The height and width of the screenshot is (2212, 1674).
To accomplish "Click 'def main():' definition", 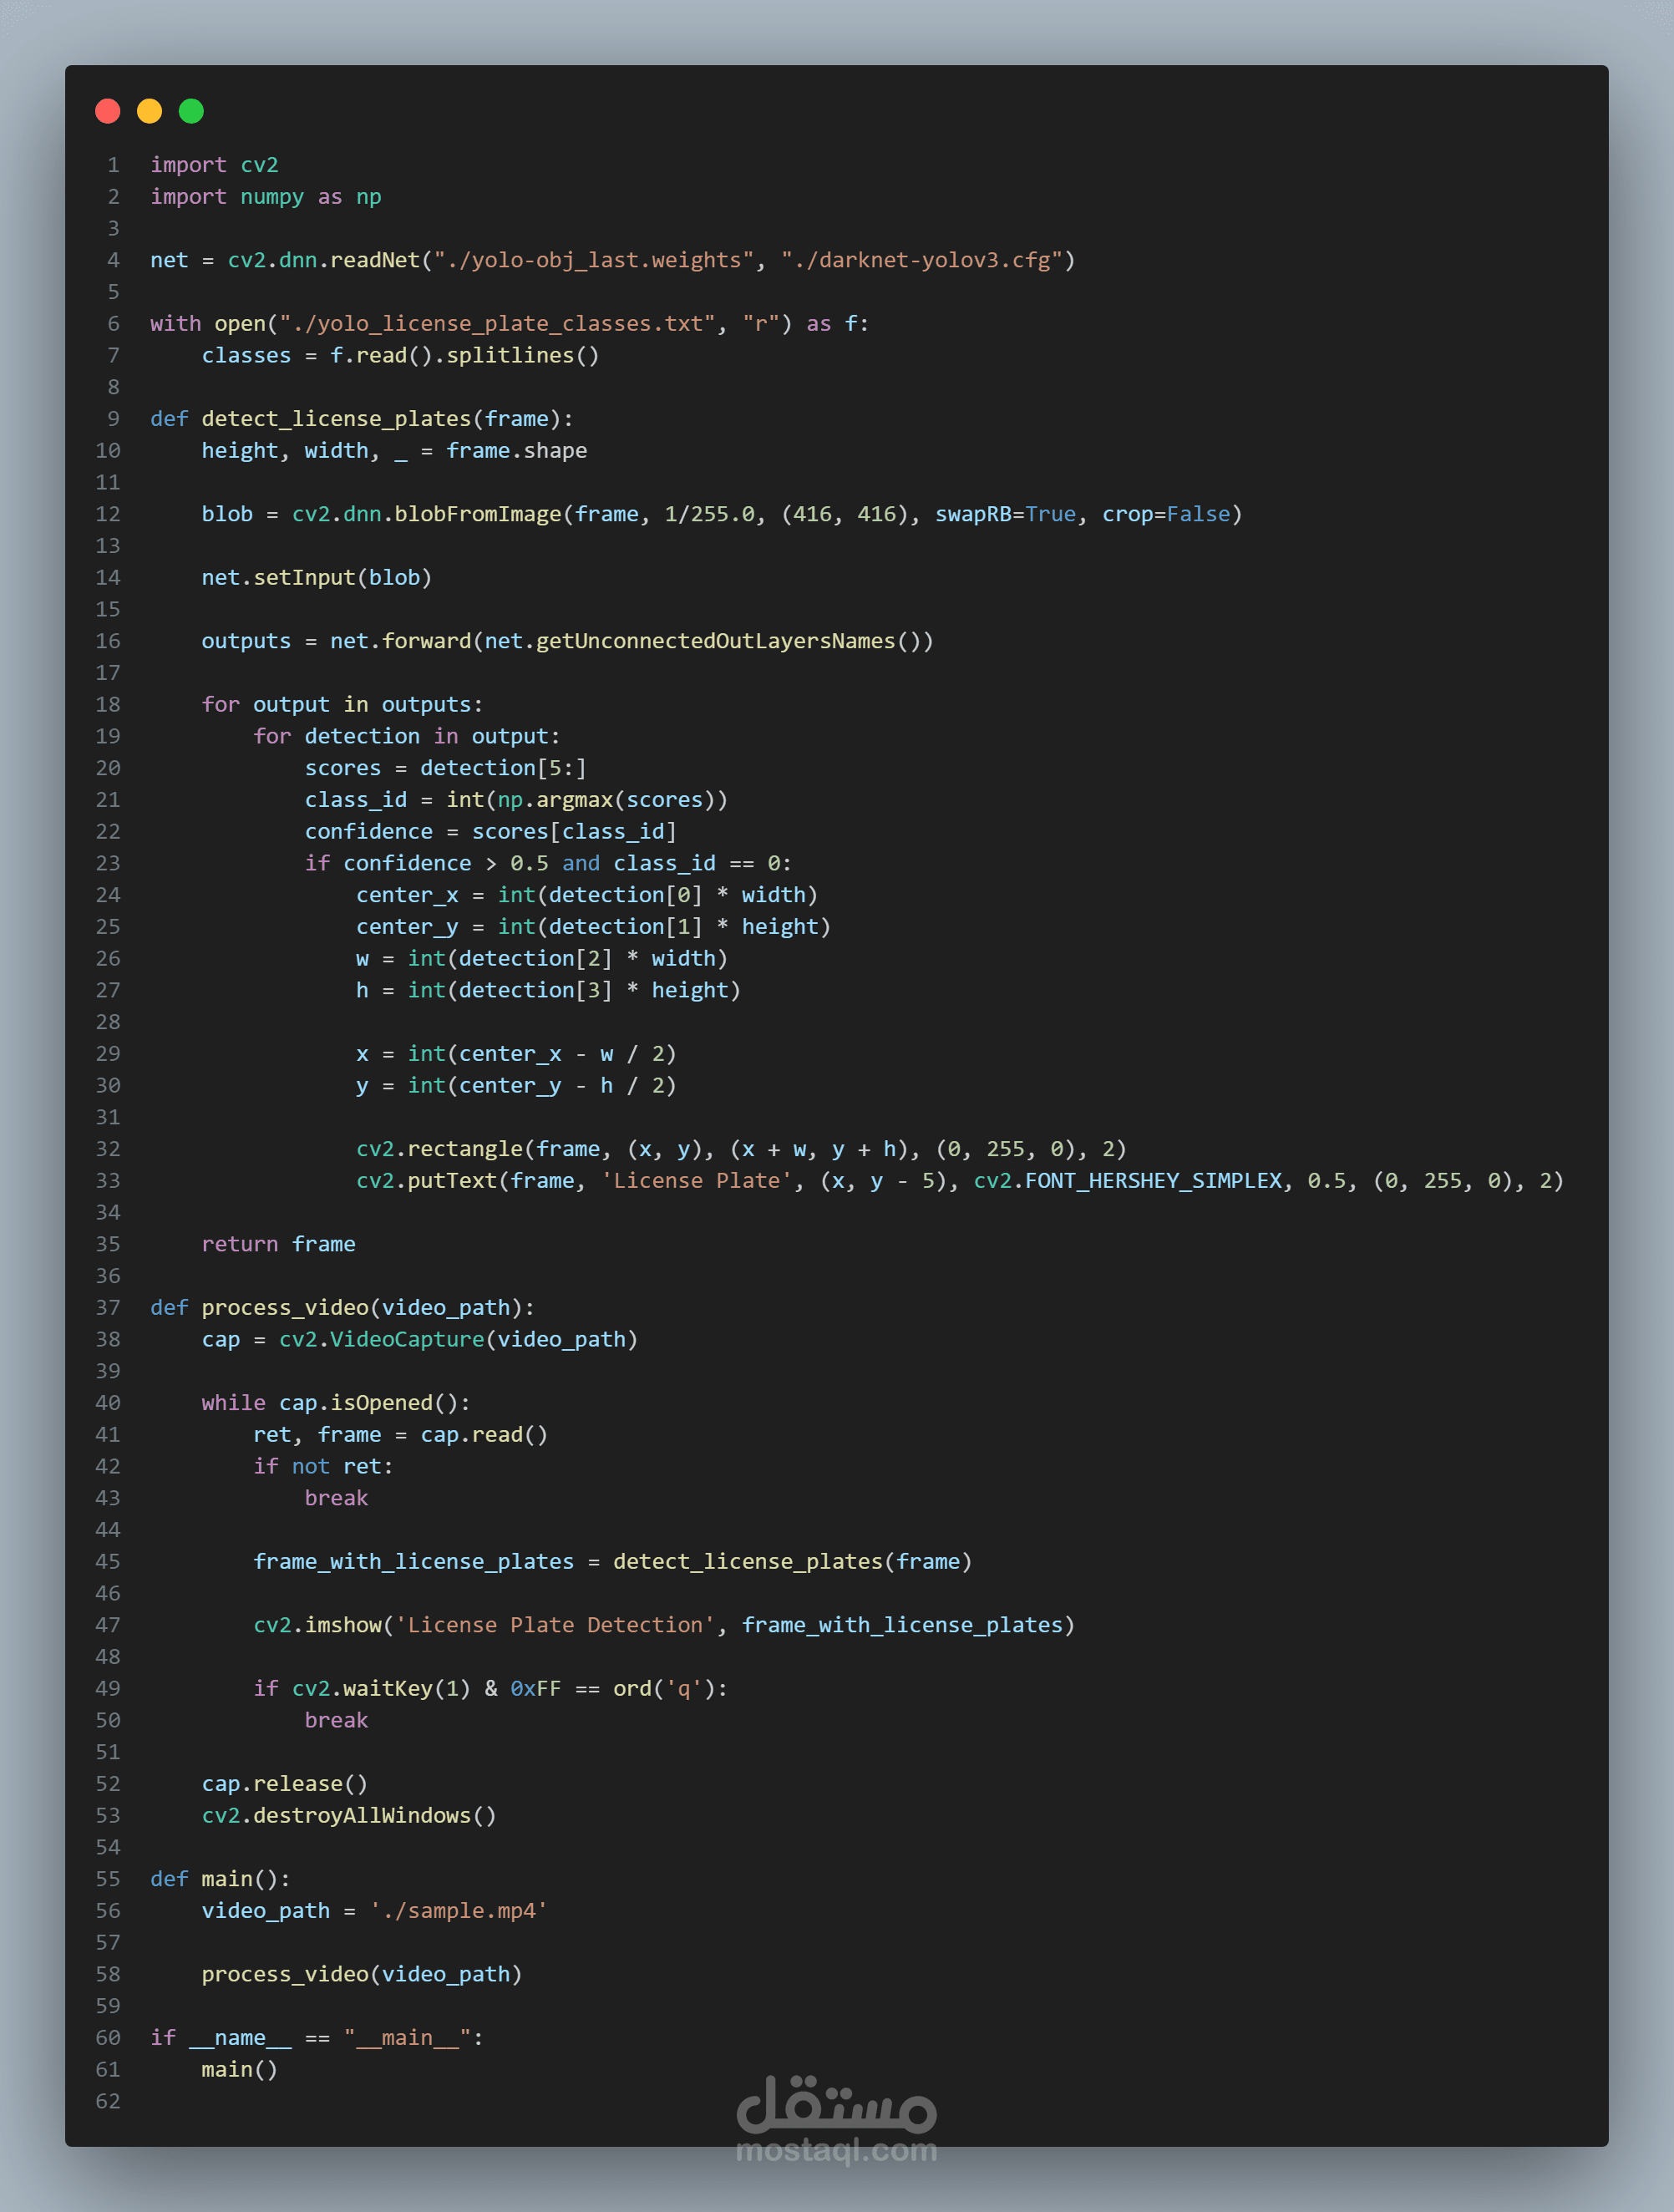I will [x=220, y=1880].
